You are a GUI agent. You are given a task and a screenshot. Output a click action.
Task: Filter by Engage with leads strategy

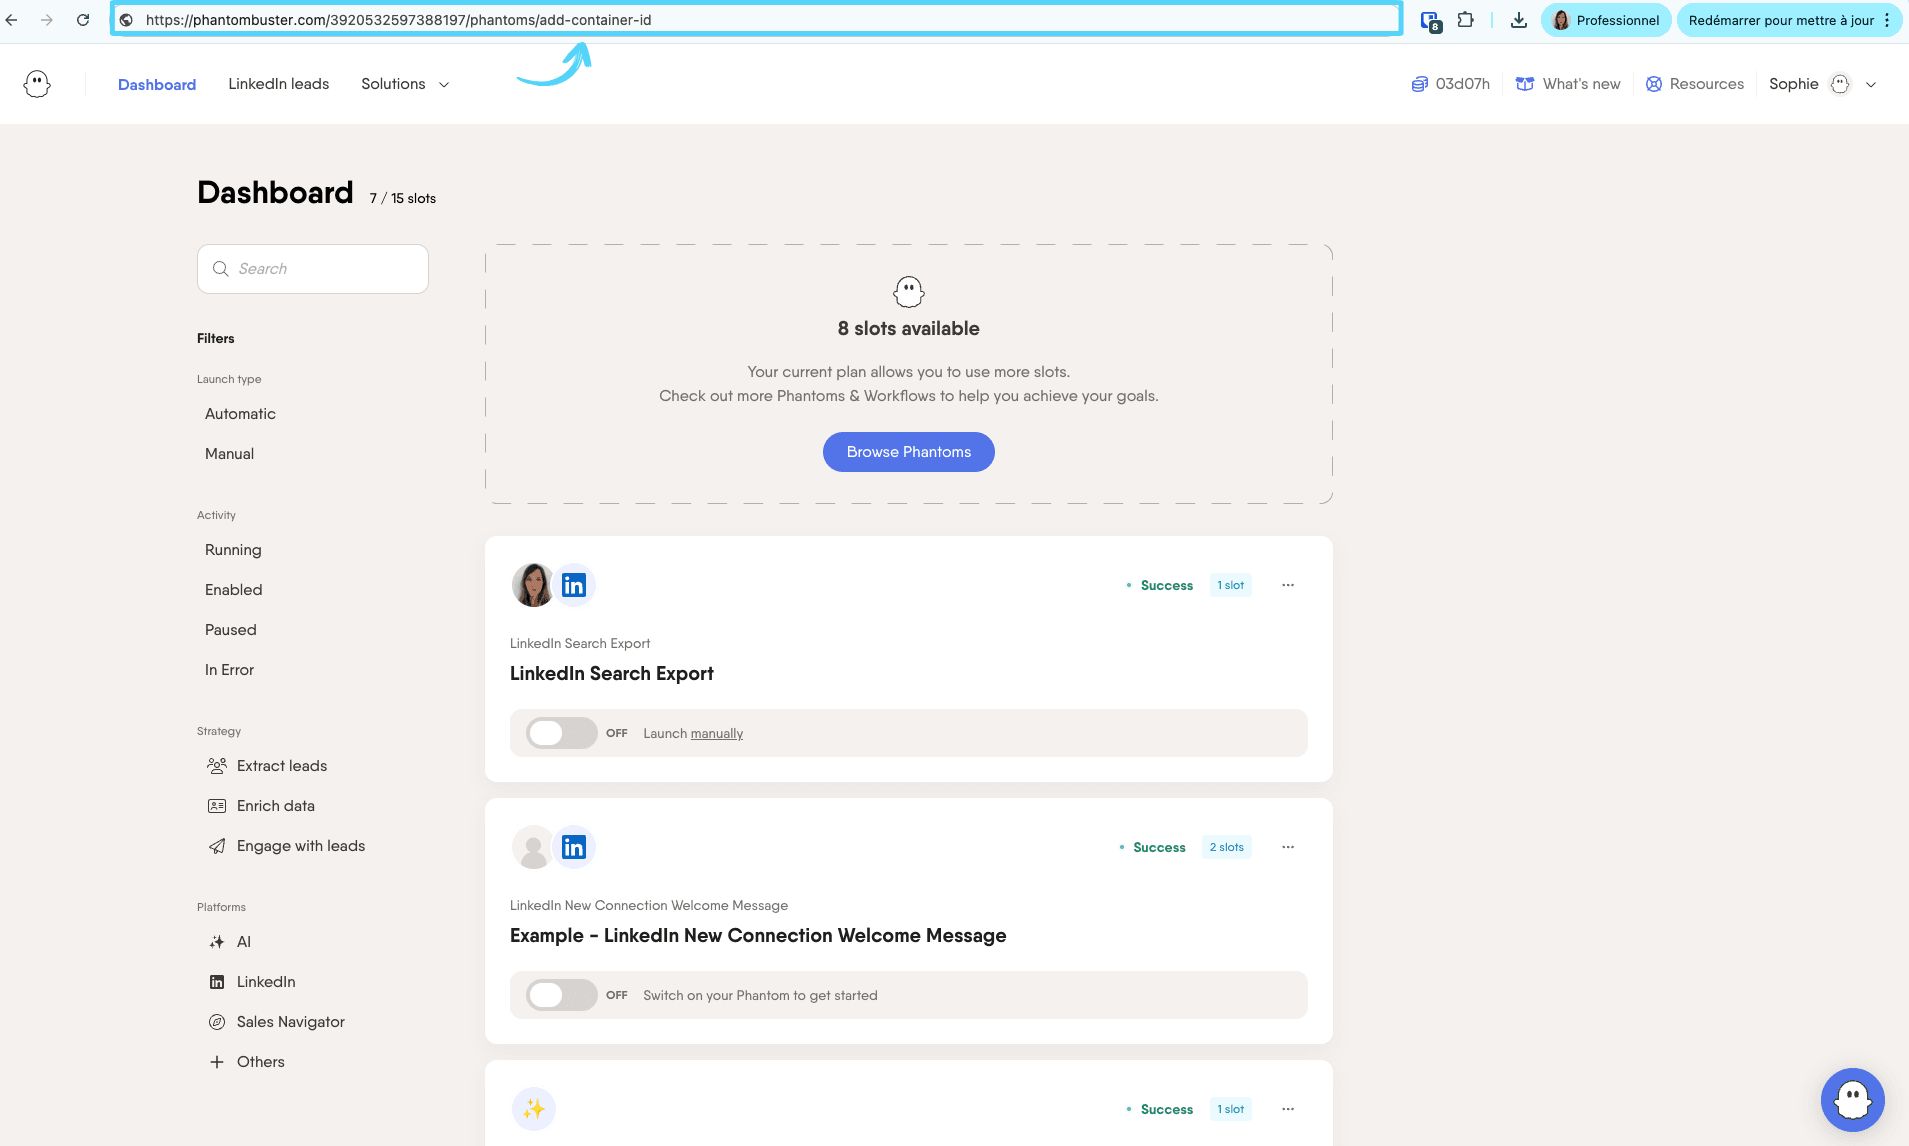tap(286, 846)
